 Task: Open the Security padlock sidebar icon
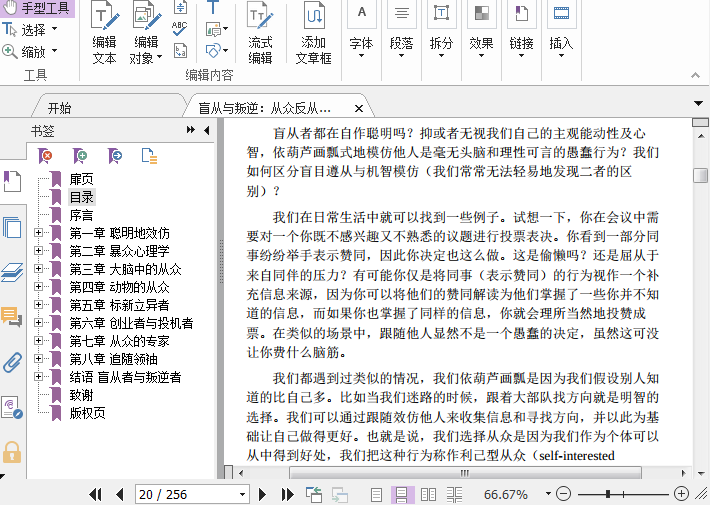click(x=12, y=452)
